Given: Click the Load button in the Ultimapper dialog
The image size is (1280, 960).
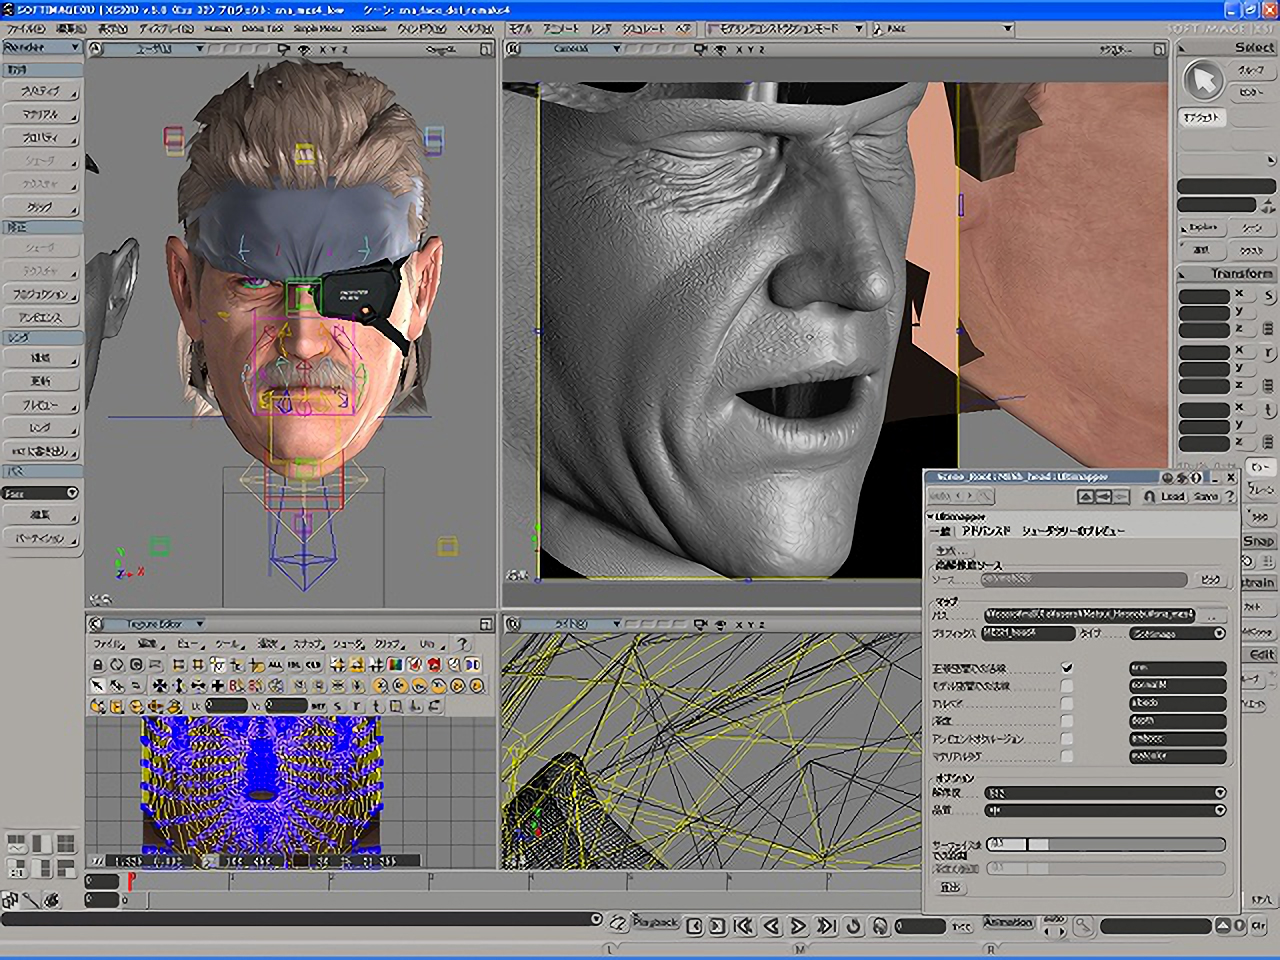Looking at the screenshot, I should [x=1174, y=496].
